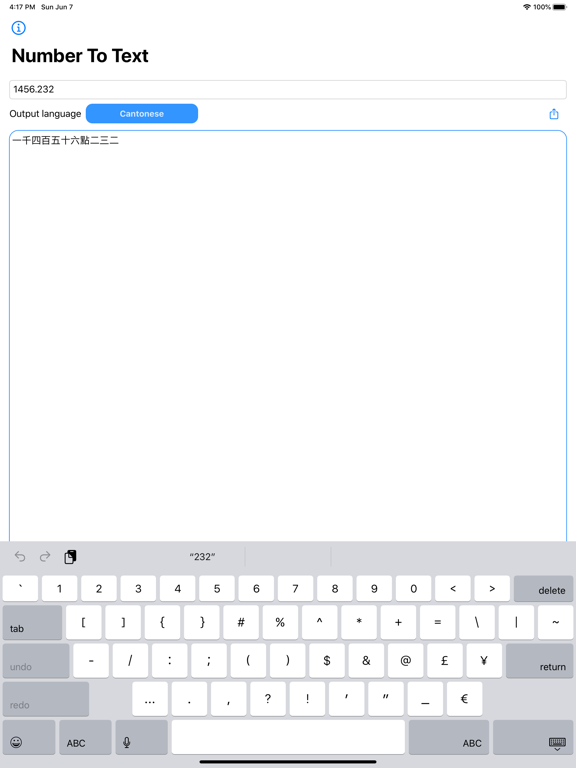Tap the colon key
The image size is (576, 768).
click(x=169, y=661)
